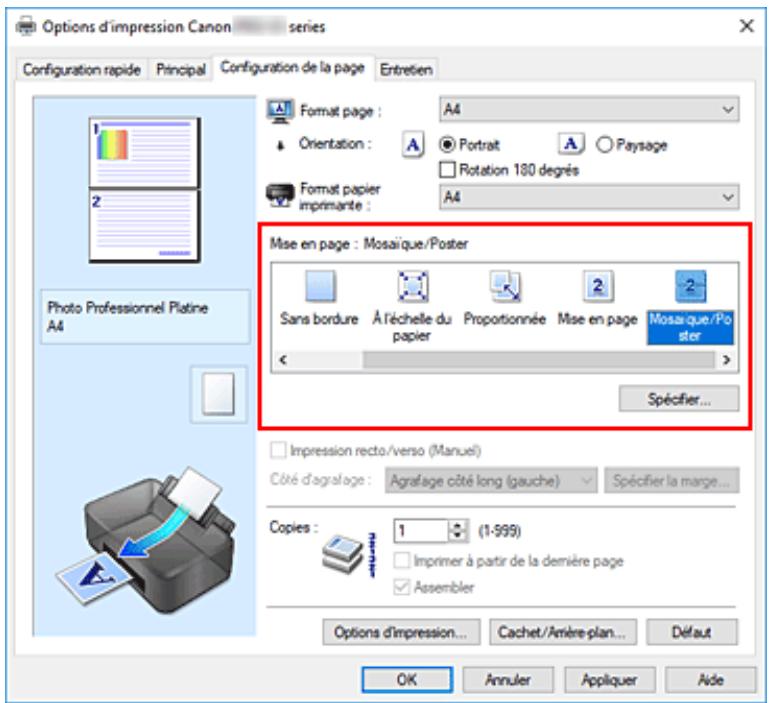Click the Spécifier la marge... button
Viewport: 771px width, 703px height.
point(672,480)
